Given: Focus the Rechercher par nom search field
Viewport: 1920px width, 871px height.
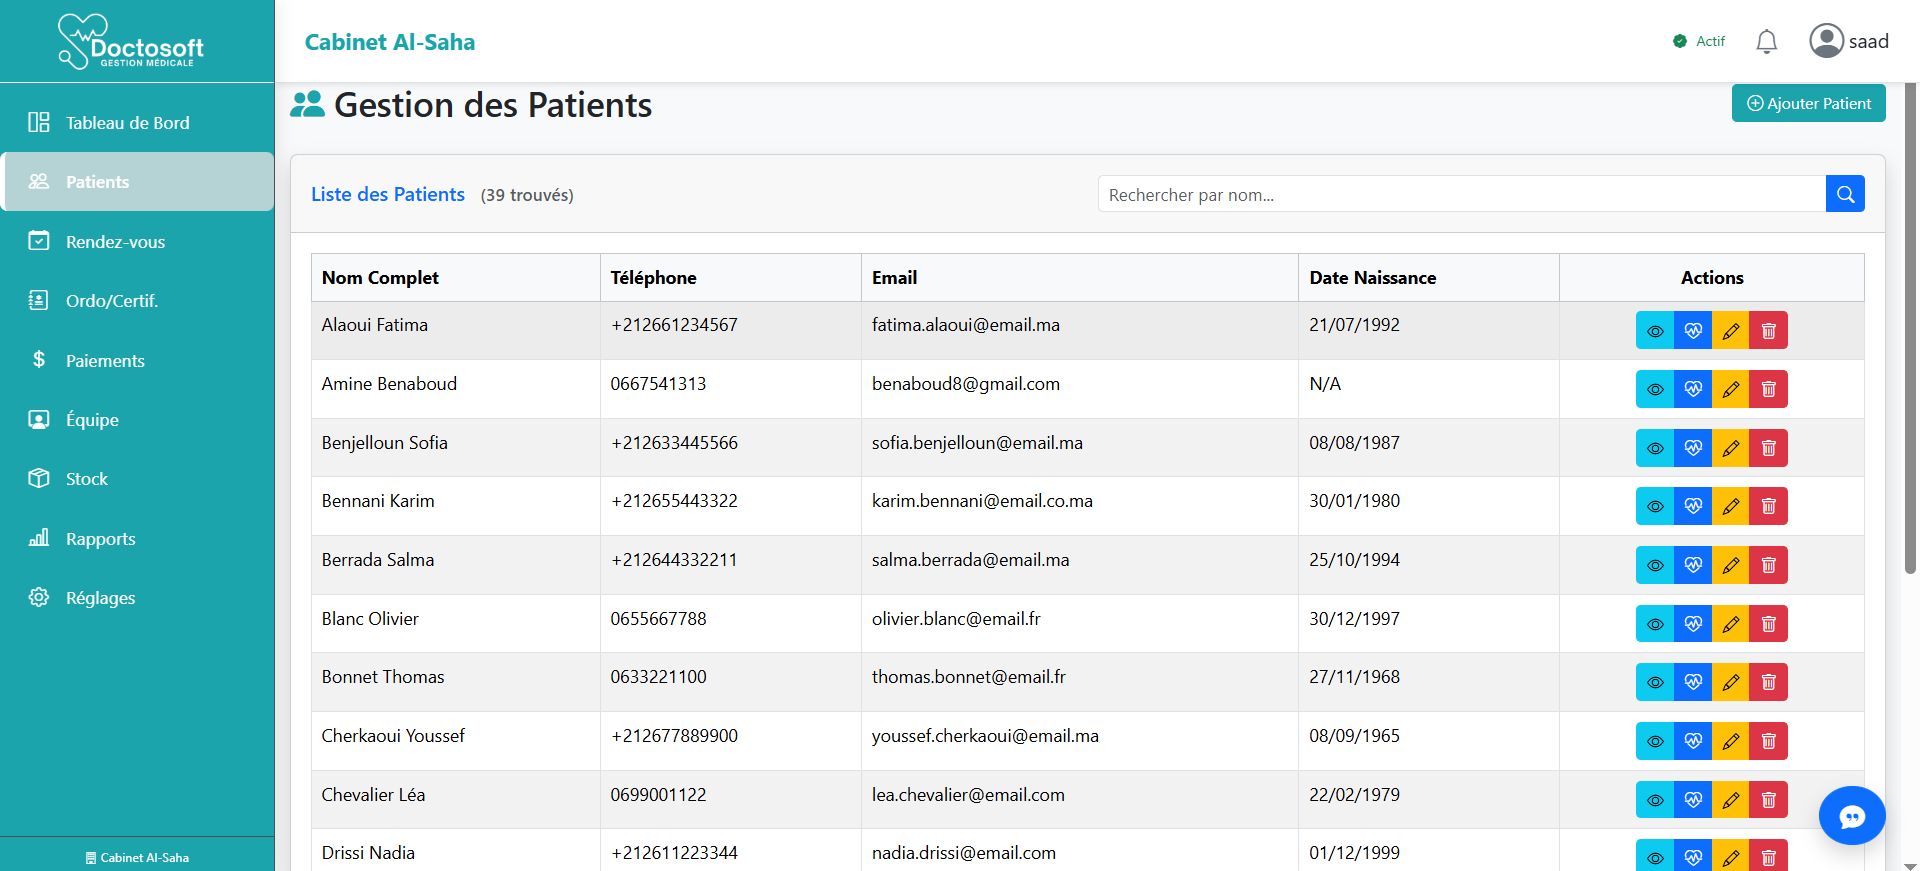Looking at the screenshot, I should [1460, 194].
